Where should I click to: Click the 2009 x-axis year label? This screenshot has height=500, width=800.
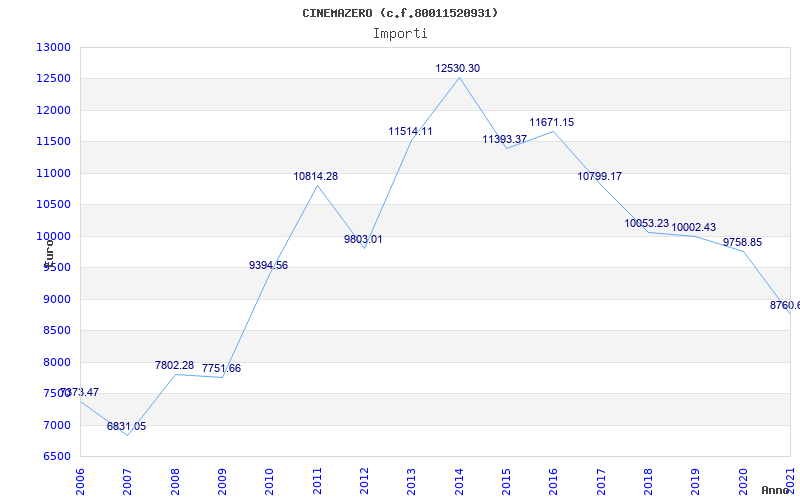click(x=222, y=482)
